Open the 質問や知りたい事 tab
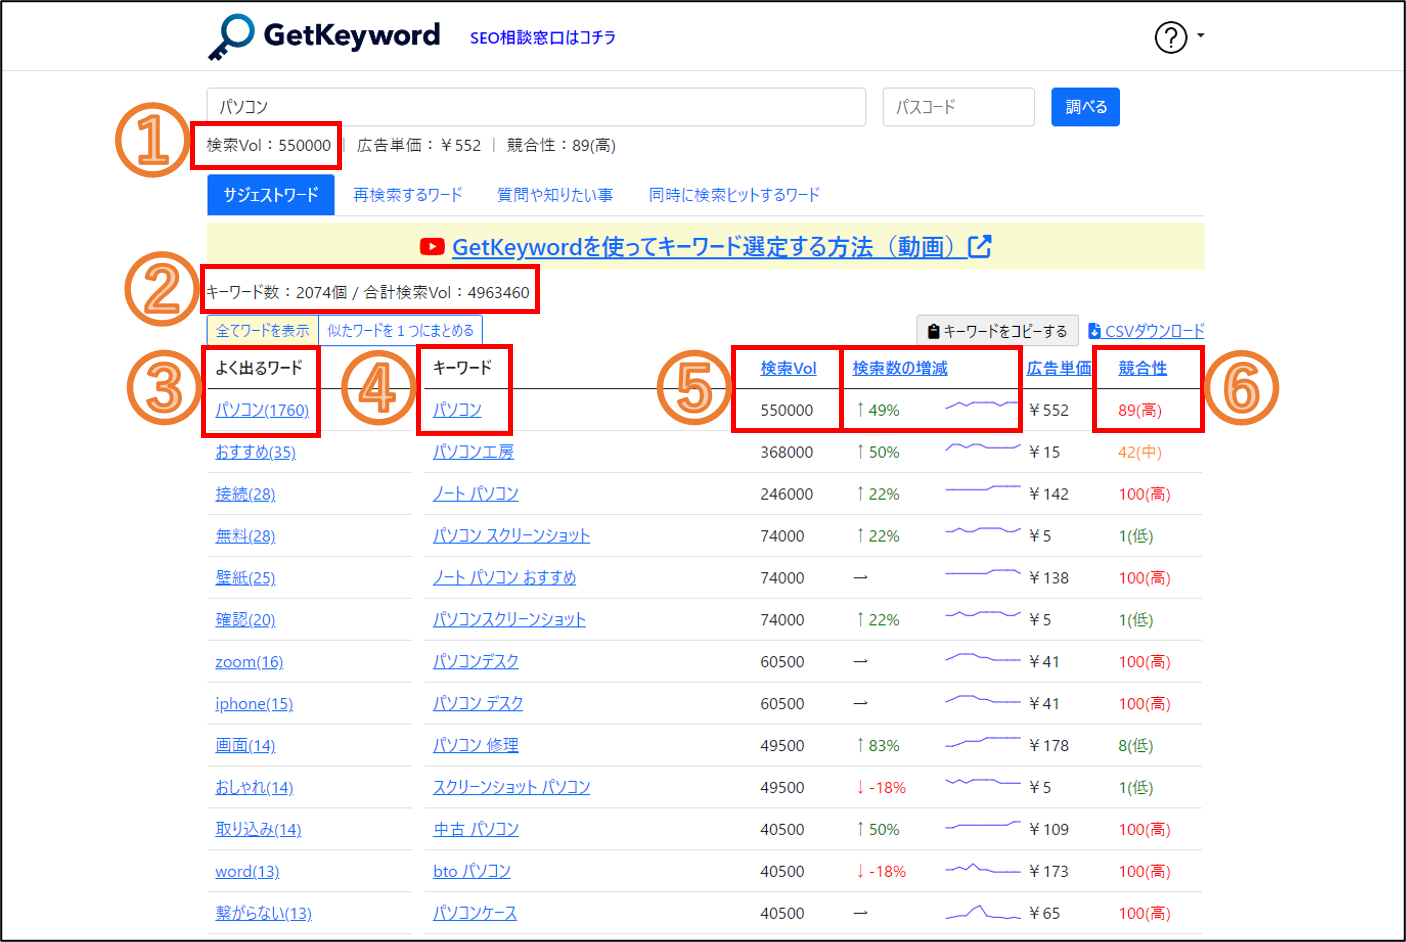 555,195
